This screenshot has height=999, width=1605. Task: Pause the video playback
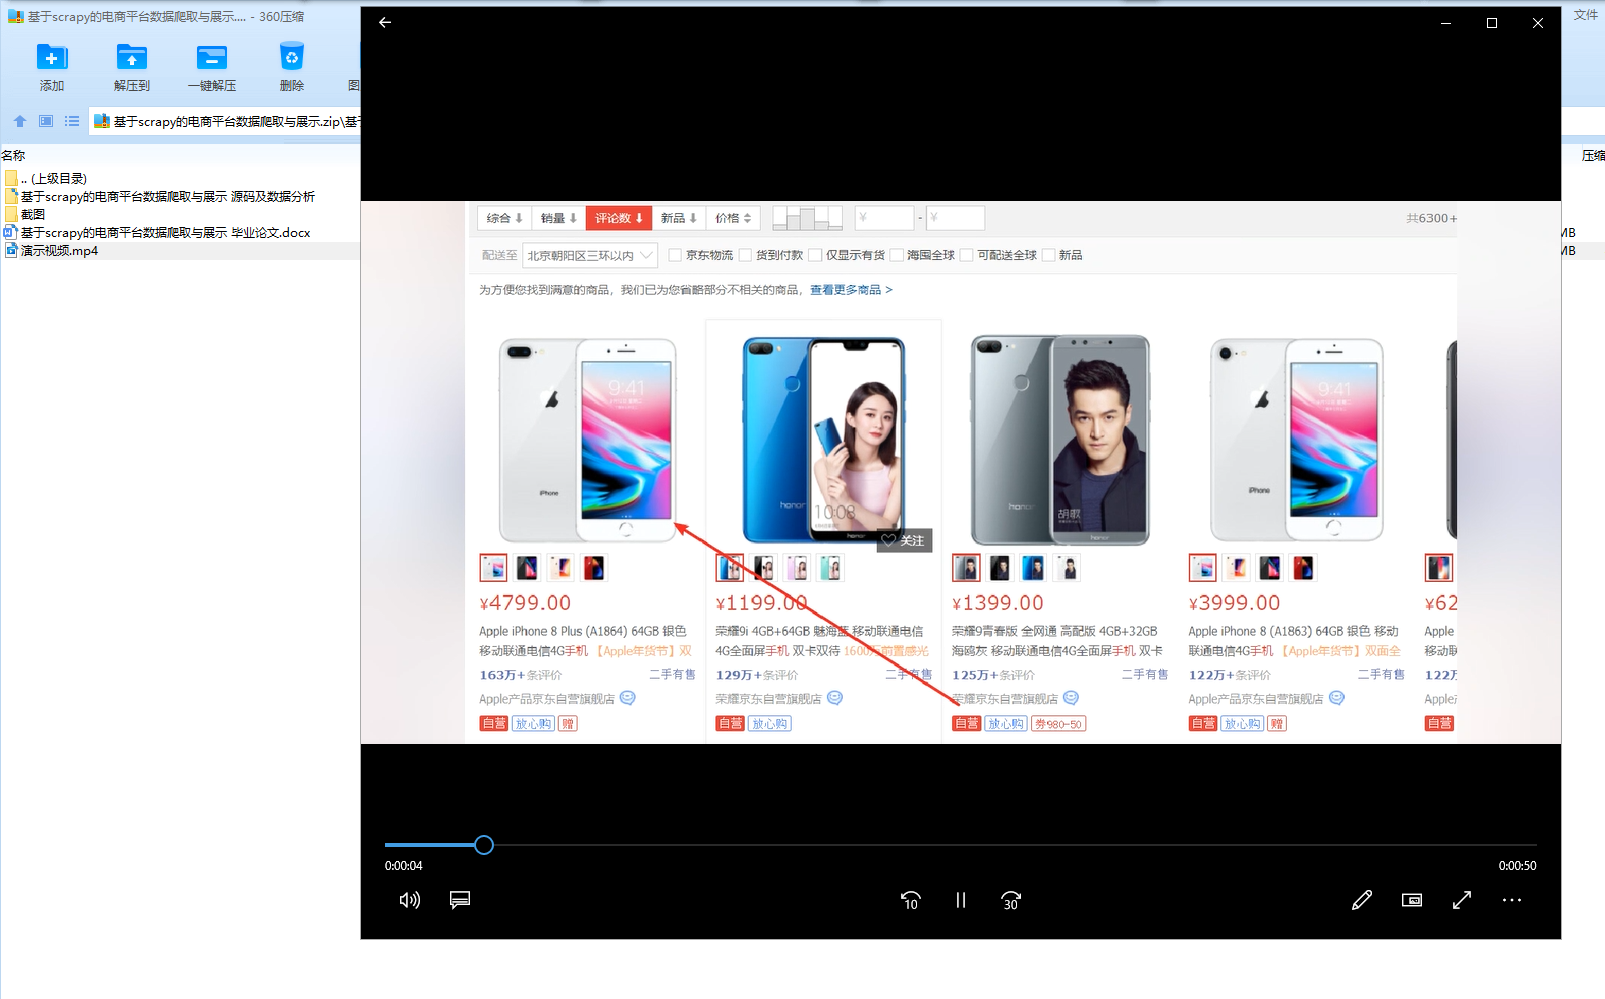(x=961, y=900)
